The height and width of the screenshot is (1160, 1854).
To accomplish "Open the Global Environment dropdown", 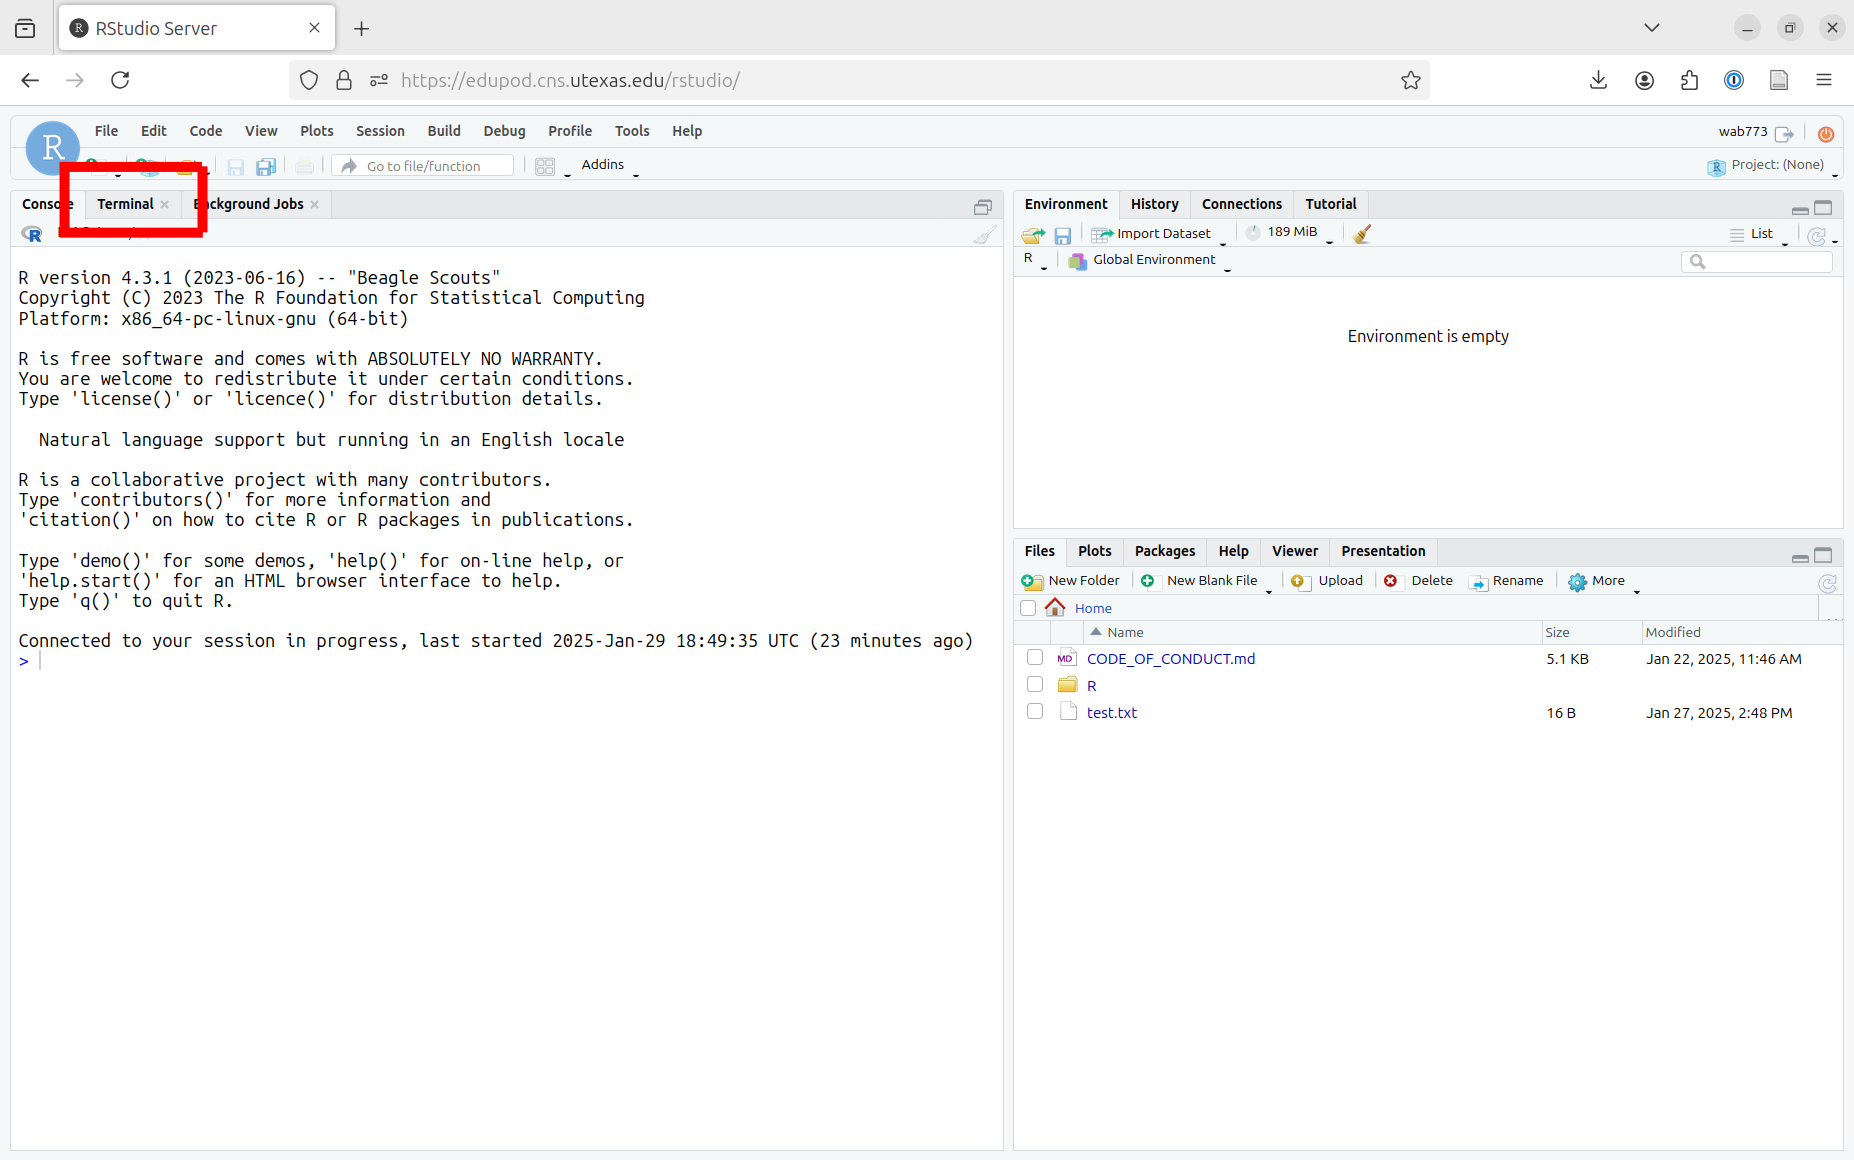I will click(1150, 260).
